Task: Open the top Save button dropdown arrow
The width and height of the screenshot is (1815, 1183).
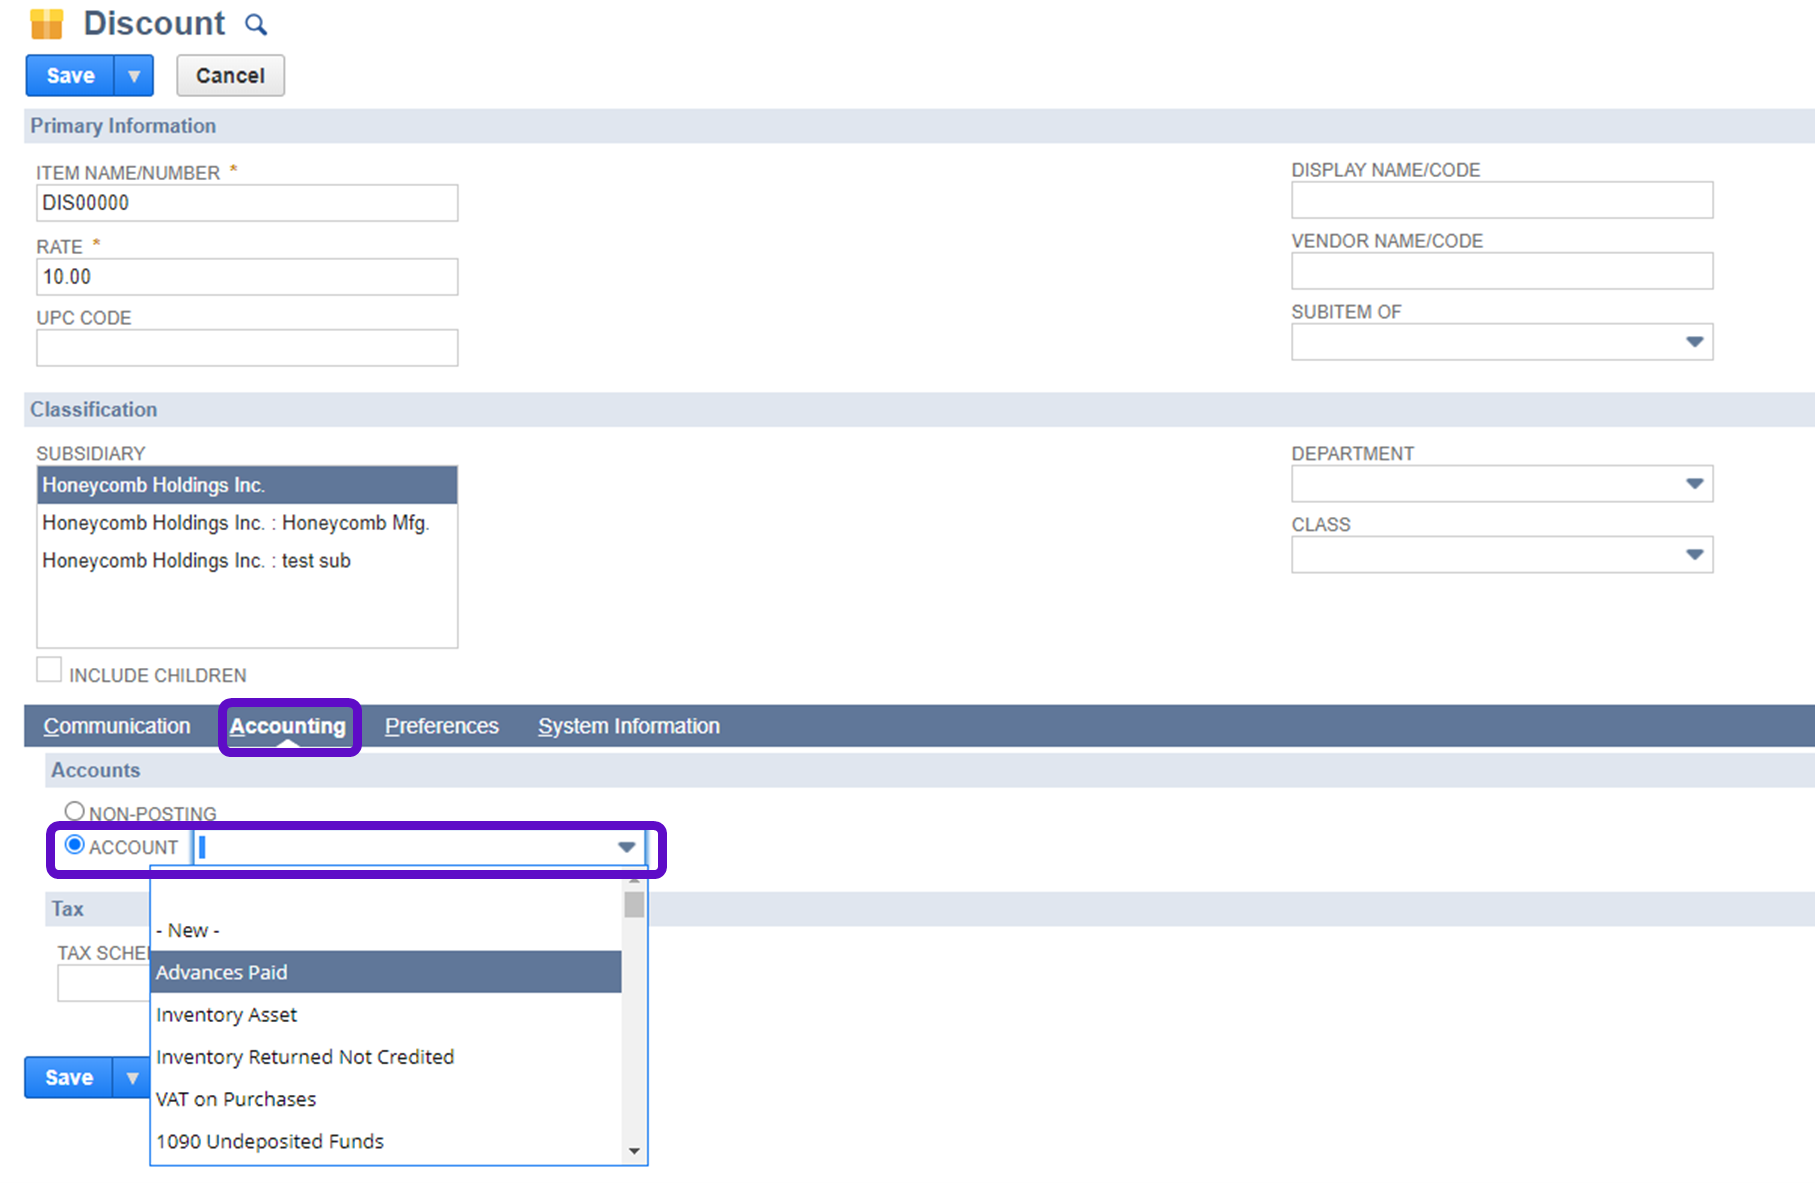Action: point(134,76)
